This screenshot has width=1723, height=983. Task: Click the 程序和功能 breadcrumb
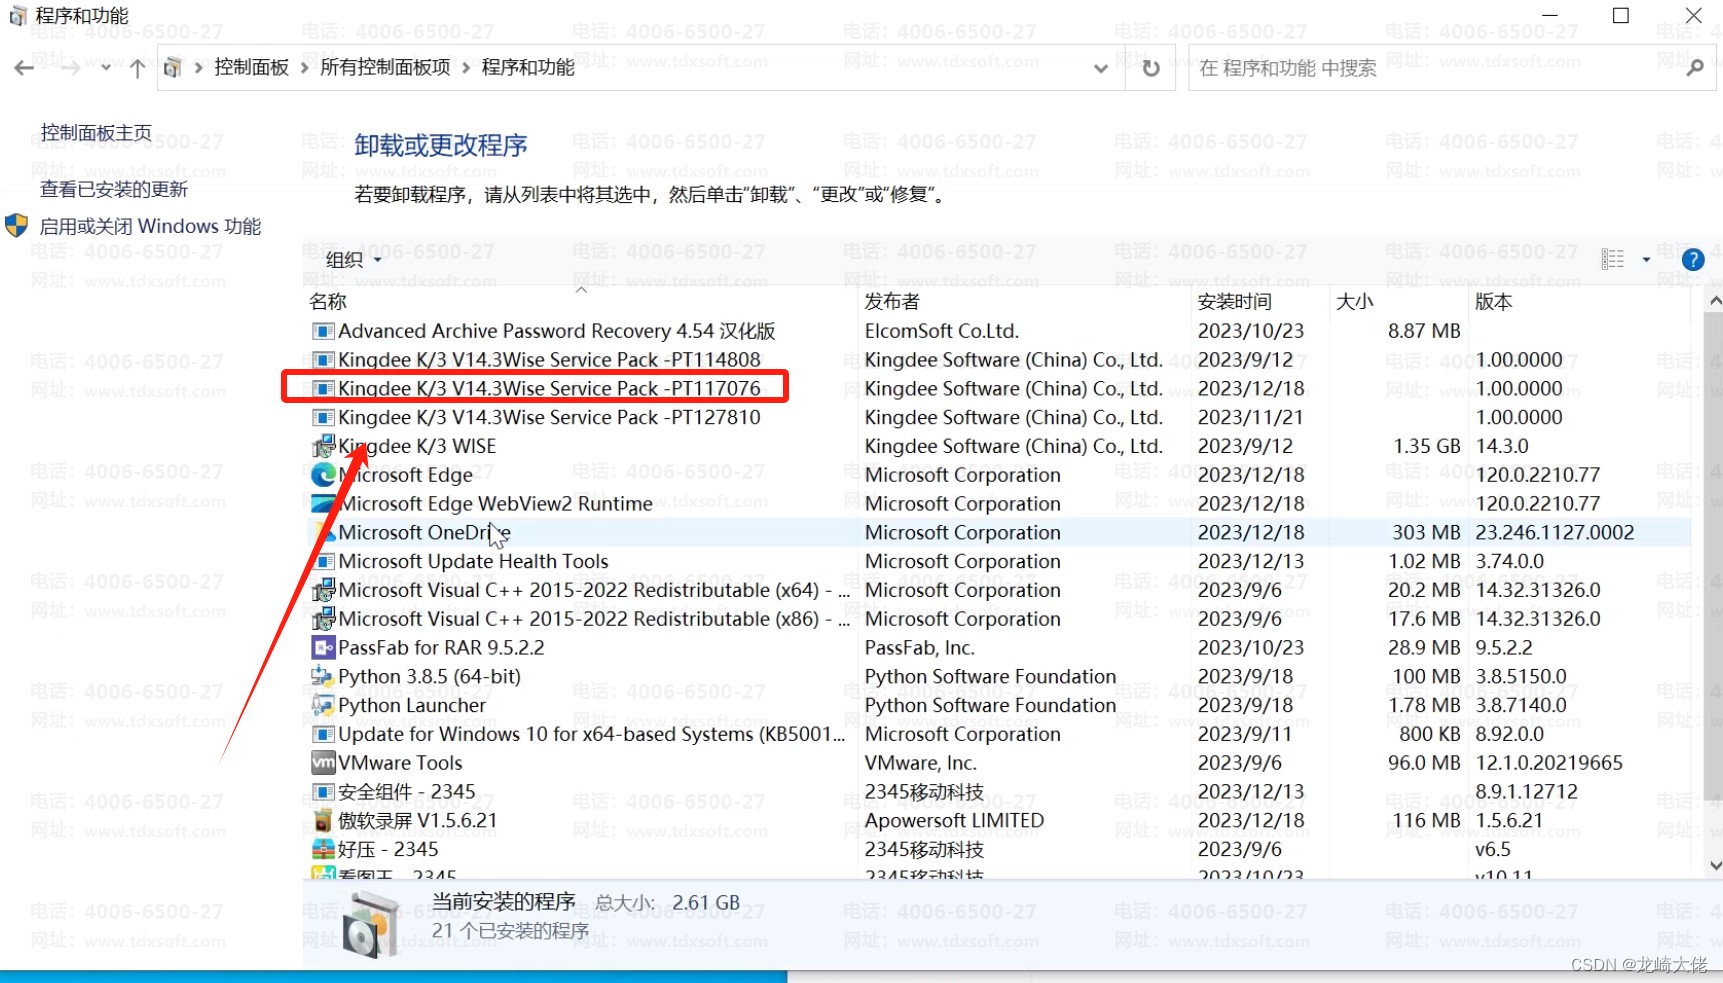528,68
